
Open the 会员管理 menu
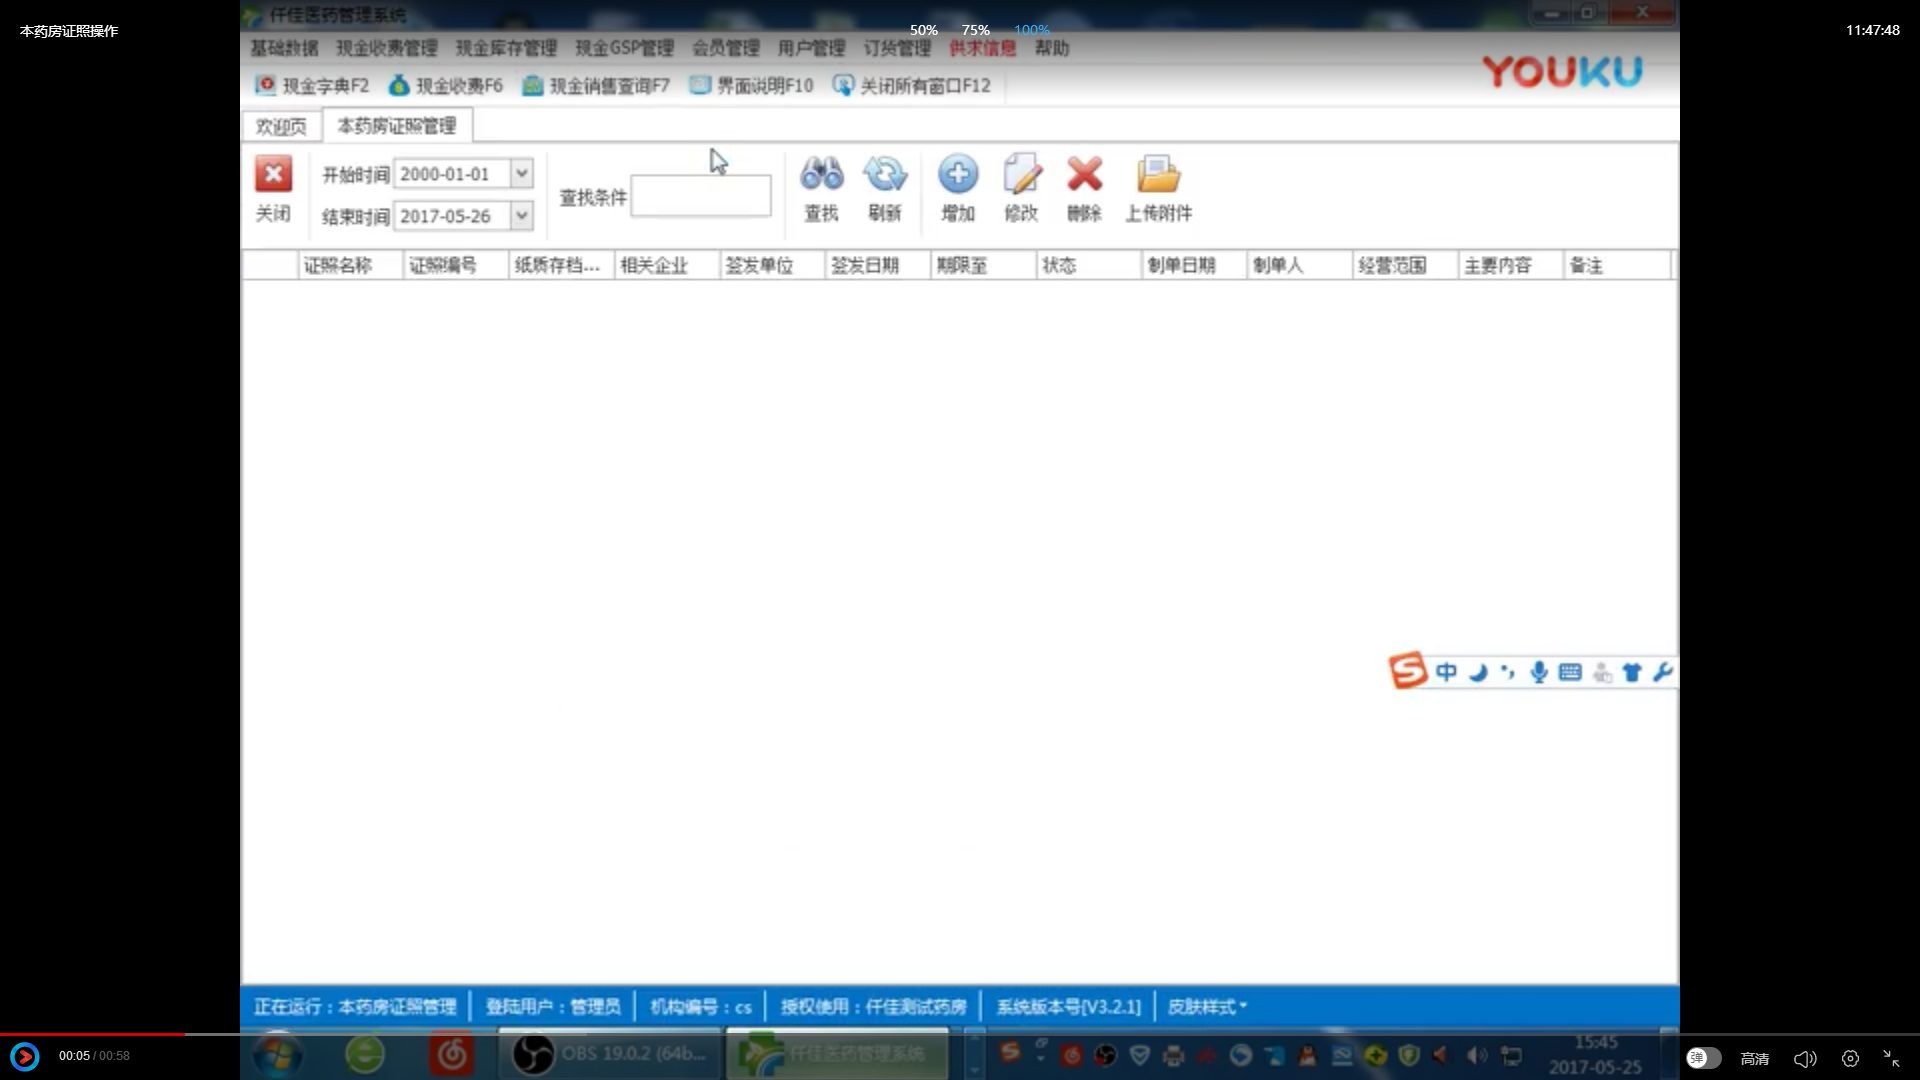point(726,48)
